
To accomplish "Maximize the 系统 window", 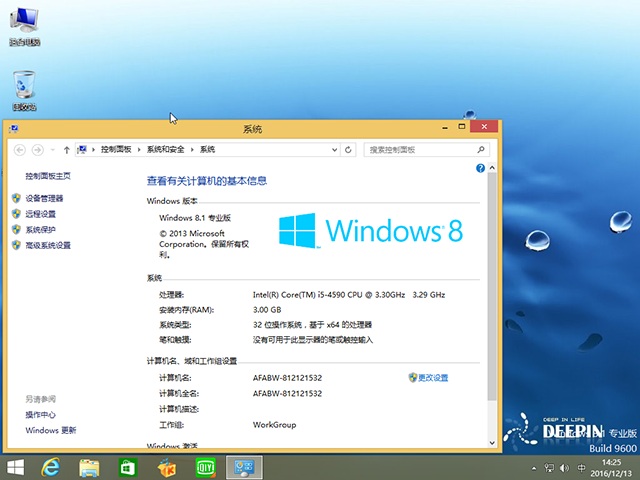I will (x=462, y=127).
